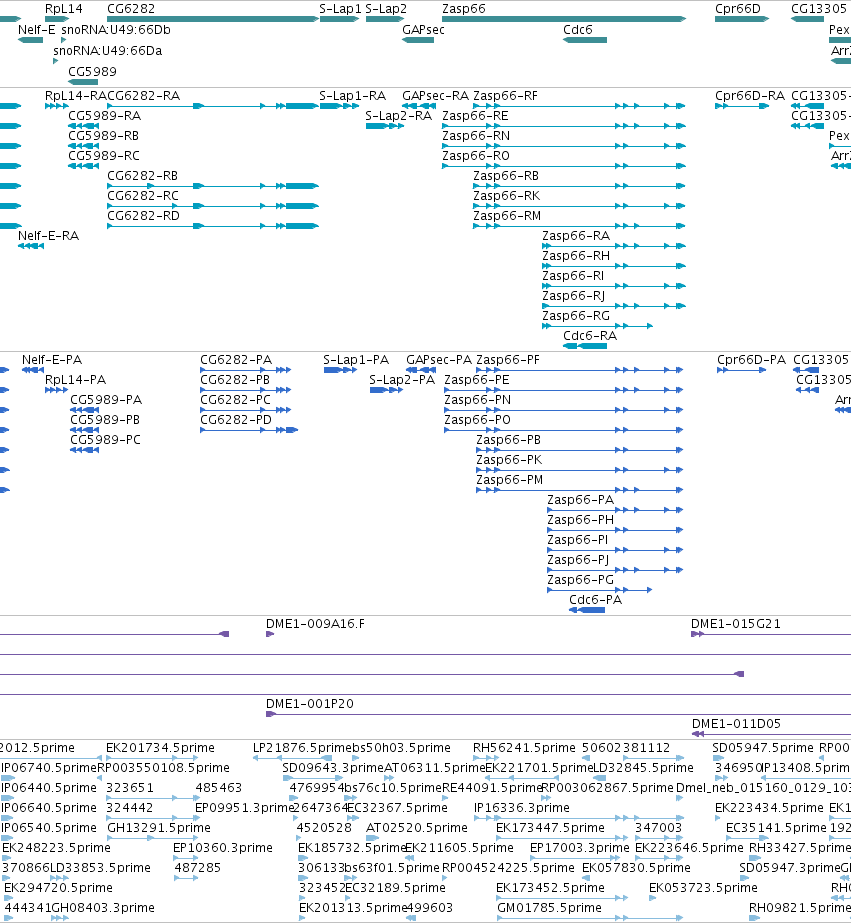Open EST EK053723.5prime
The width and height of the screenshot is (851, 923).
[x=703, y=888]
